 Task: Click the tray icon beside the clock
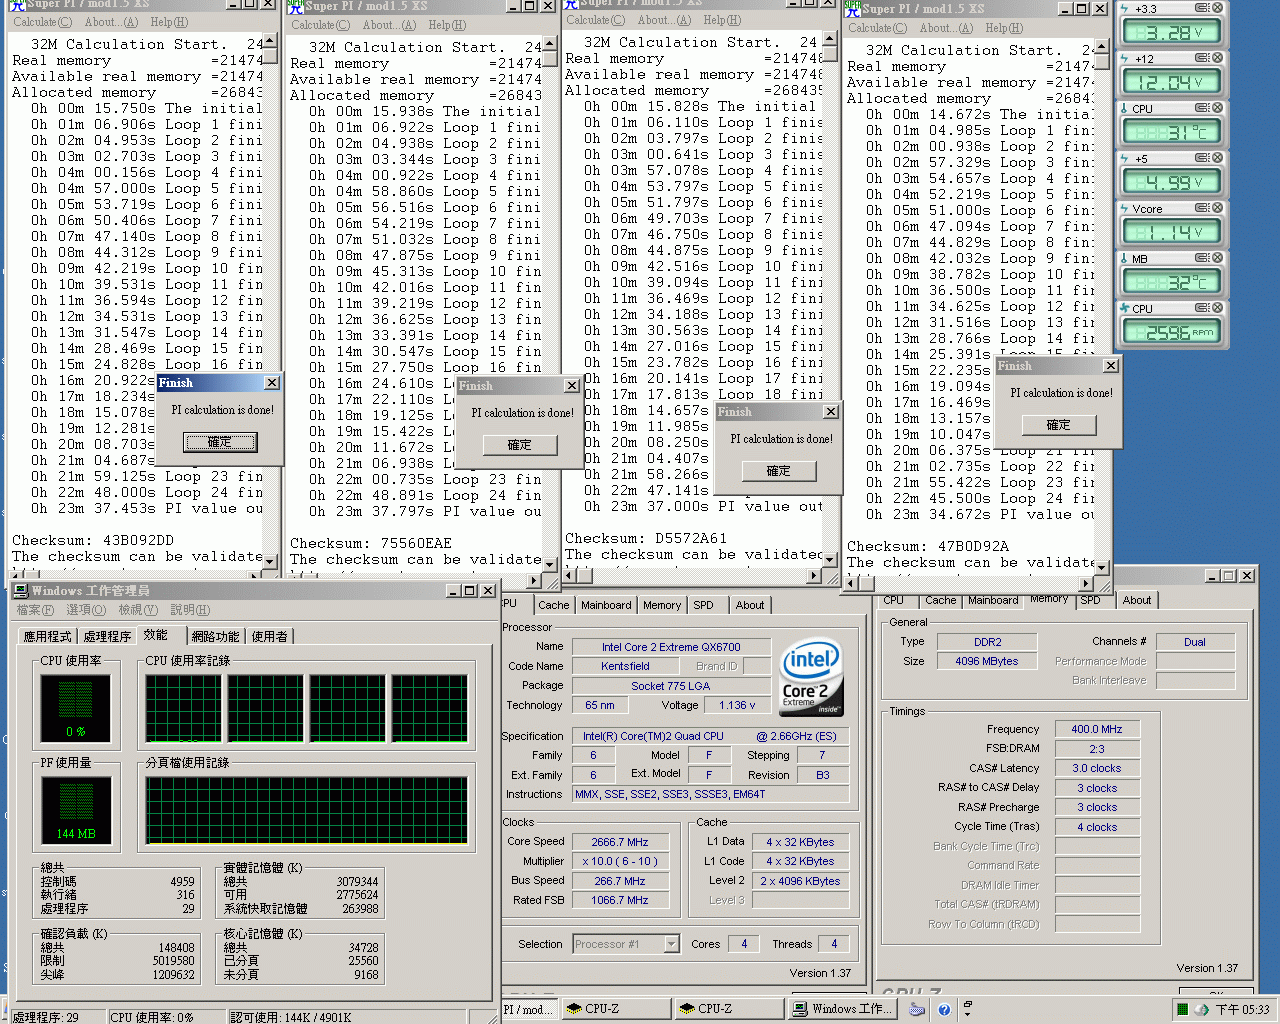(x=1203, y=1009)
